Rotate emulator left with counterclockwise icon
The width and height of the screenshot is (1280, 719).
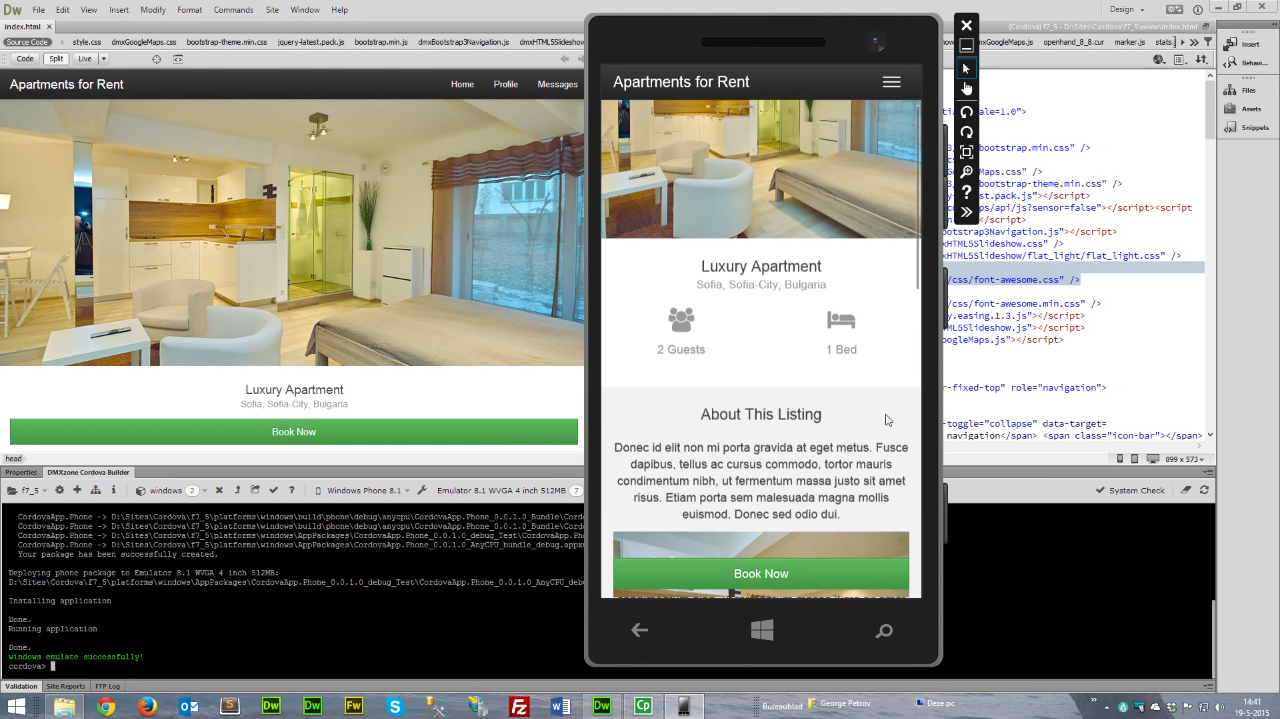coord(966,111)
